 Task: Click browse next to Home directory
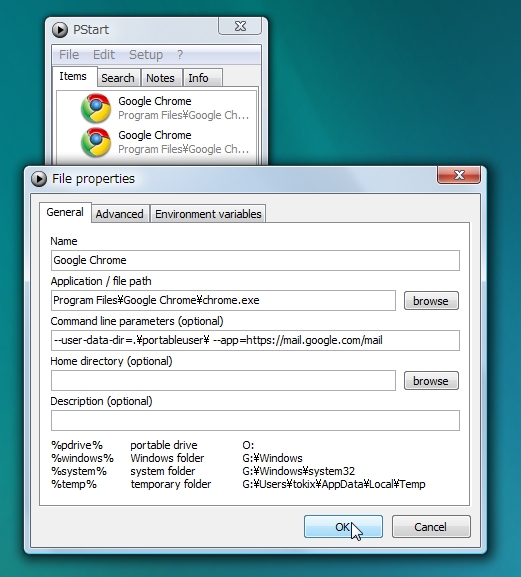click(431, 380)
